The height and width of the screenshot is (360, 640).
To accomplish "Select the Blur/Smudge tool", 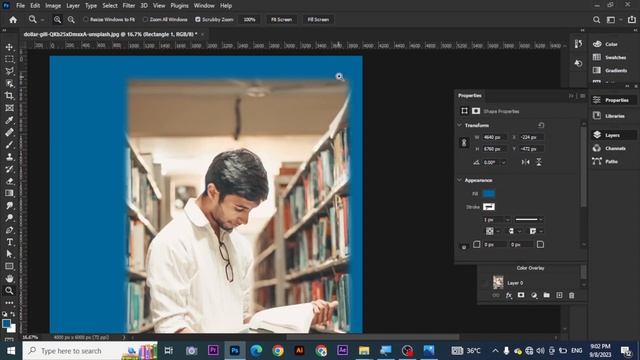I will tap(9, 205).
